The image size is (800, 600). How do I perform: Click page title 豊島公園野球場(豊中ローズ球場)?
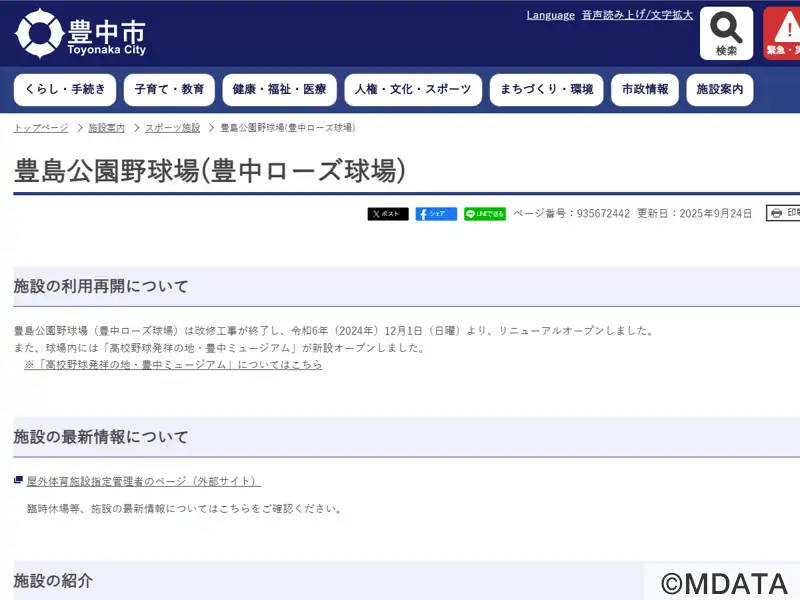(x=210, y=170)
